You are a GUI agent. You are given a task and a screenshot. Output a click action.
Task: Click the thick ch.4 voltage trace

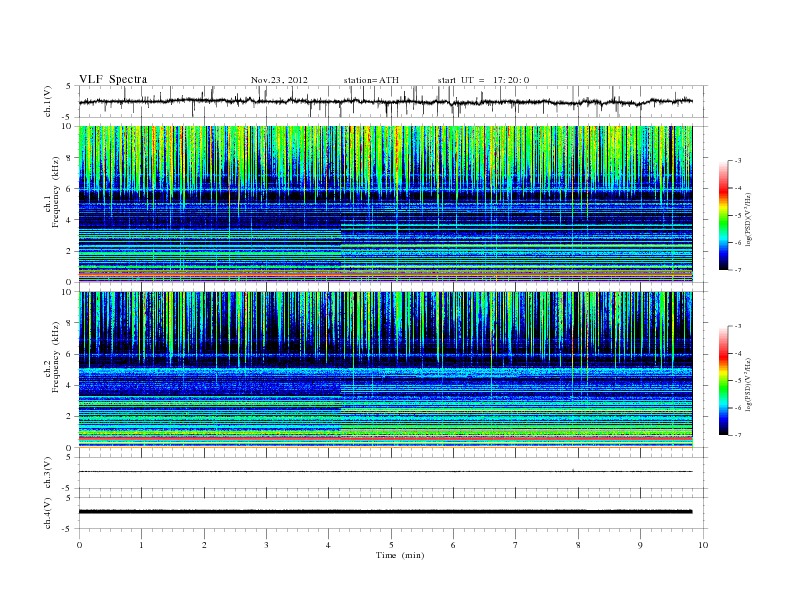point(386,512)
